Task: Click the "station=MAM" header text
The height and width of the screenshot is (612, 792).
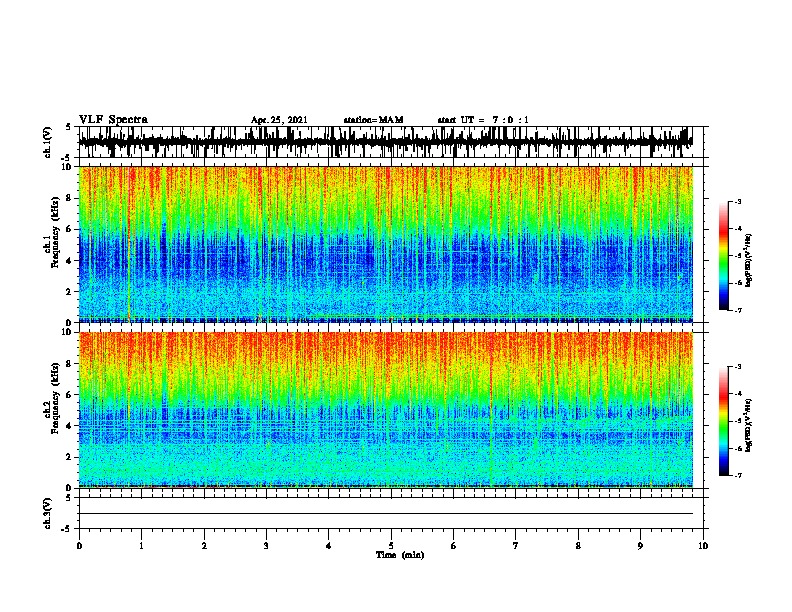Action: point(373,120)
